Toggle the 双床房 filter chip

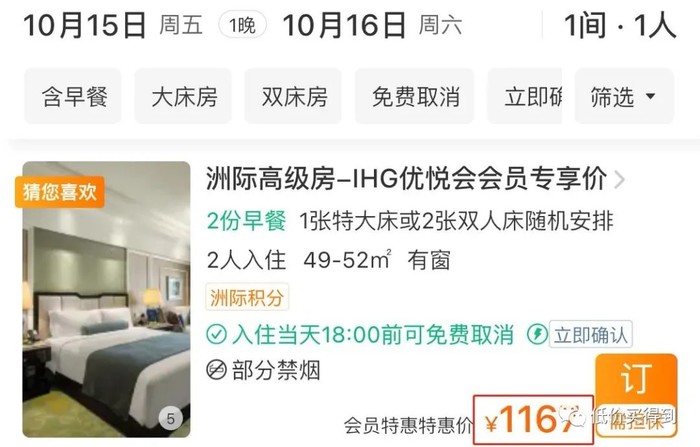[x=293, y=96]
